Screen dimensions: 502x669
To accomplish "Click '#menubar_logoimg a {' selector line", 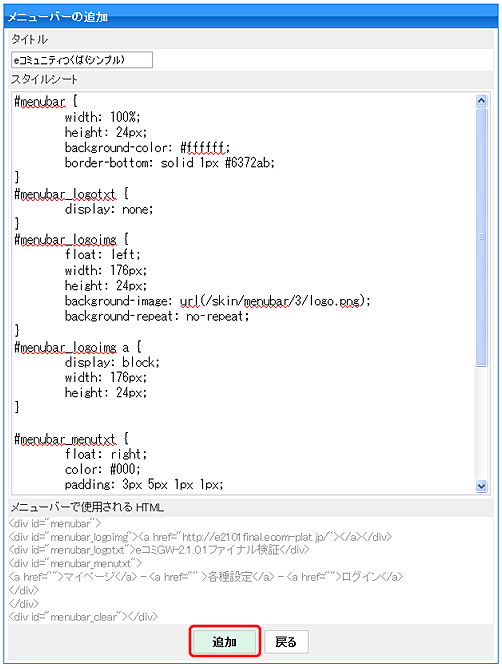I will click(78, 347).
